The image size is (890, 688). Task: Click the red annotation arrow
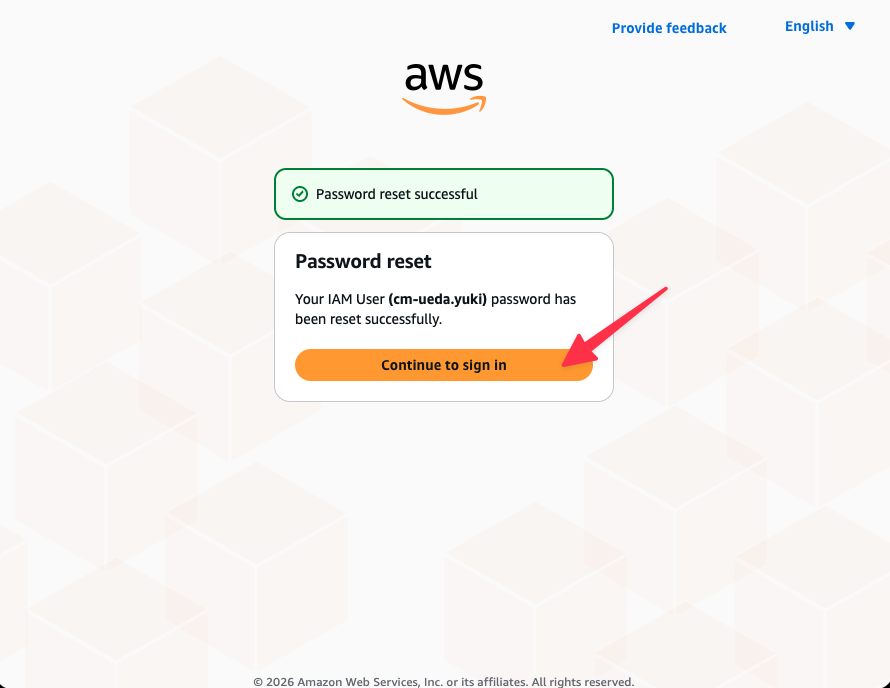(x=614, y=327)
